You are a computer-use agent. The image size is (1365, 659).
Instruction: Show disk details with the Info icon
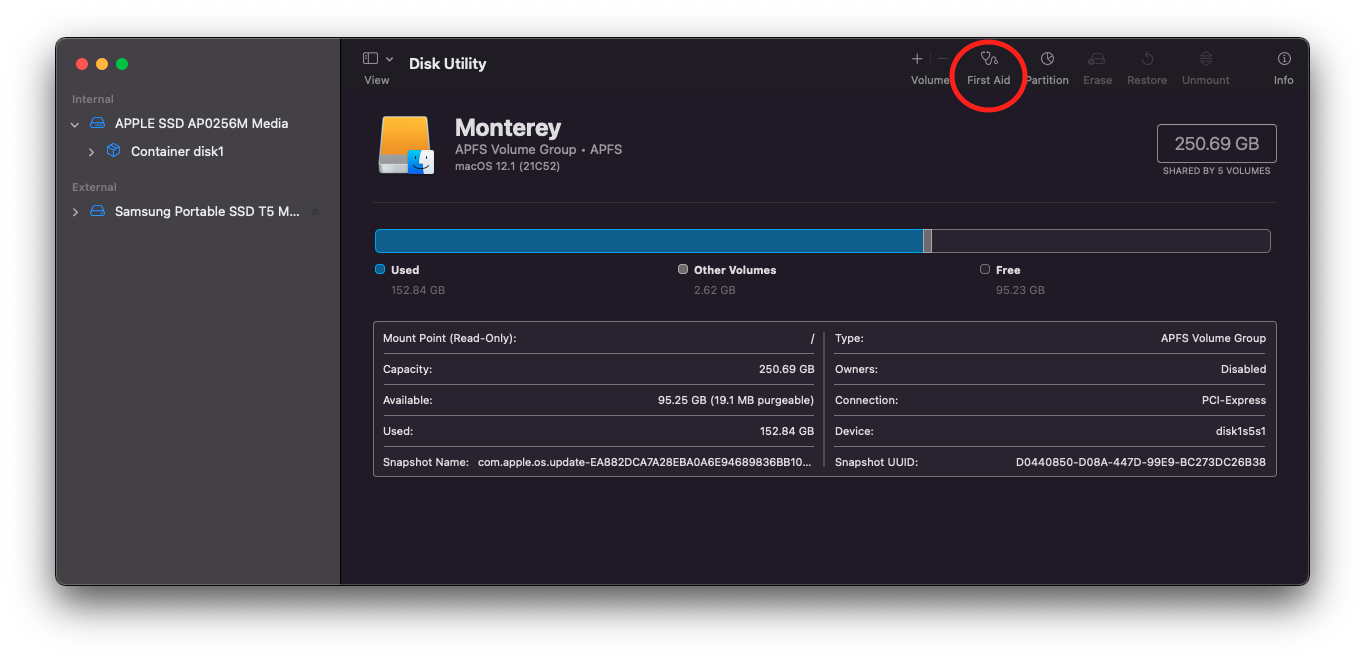[x=1284, y=59]
